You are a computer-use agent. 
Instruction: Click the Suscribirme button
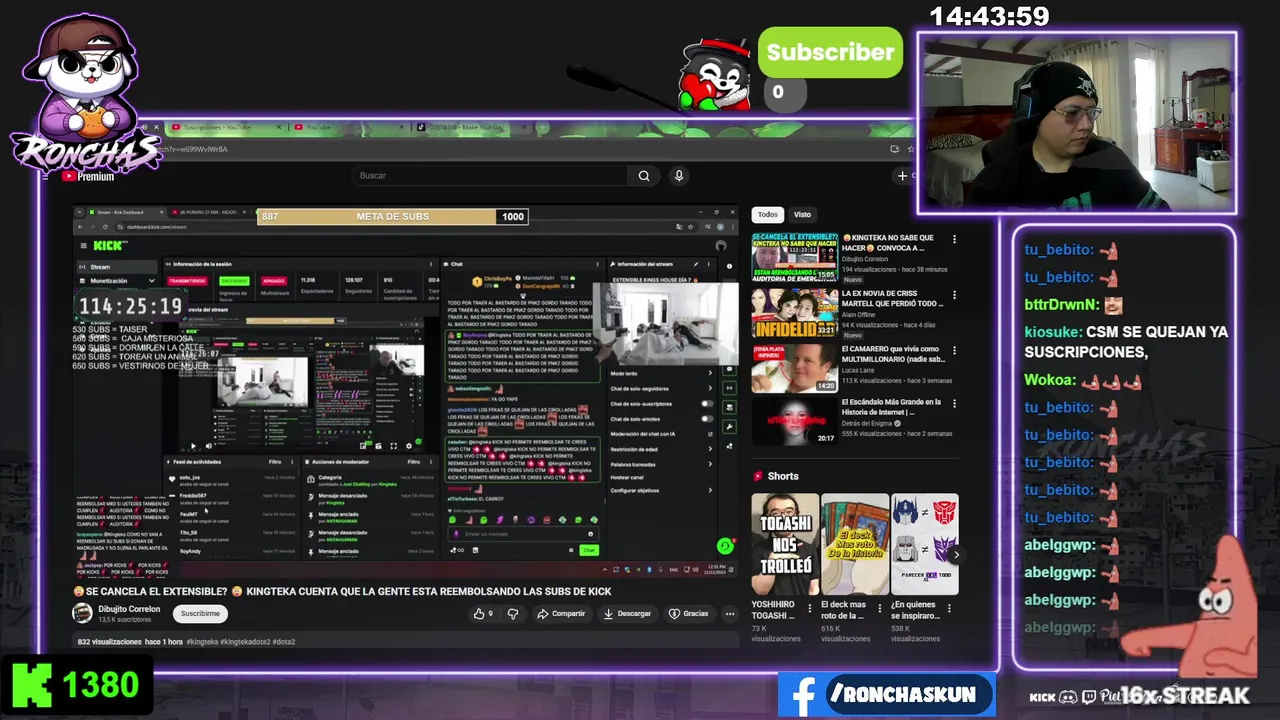coord(200,614)
